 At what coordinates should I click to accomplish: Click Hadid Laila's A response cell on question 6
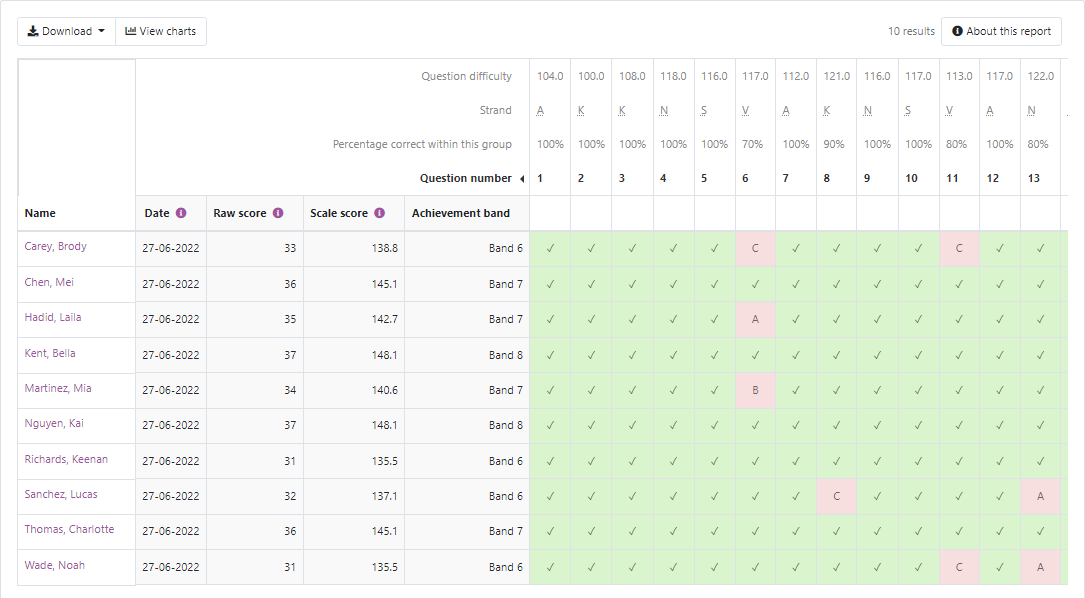755,318
